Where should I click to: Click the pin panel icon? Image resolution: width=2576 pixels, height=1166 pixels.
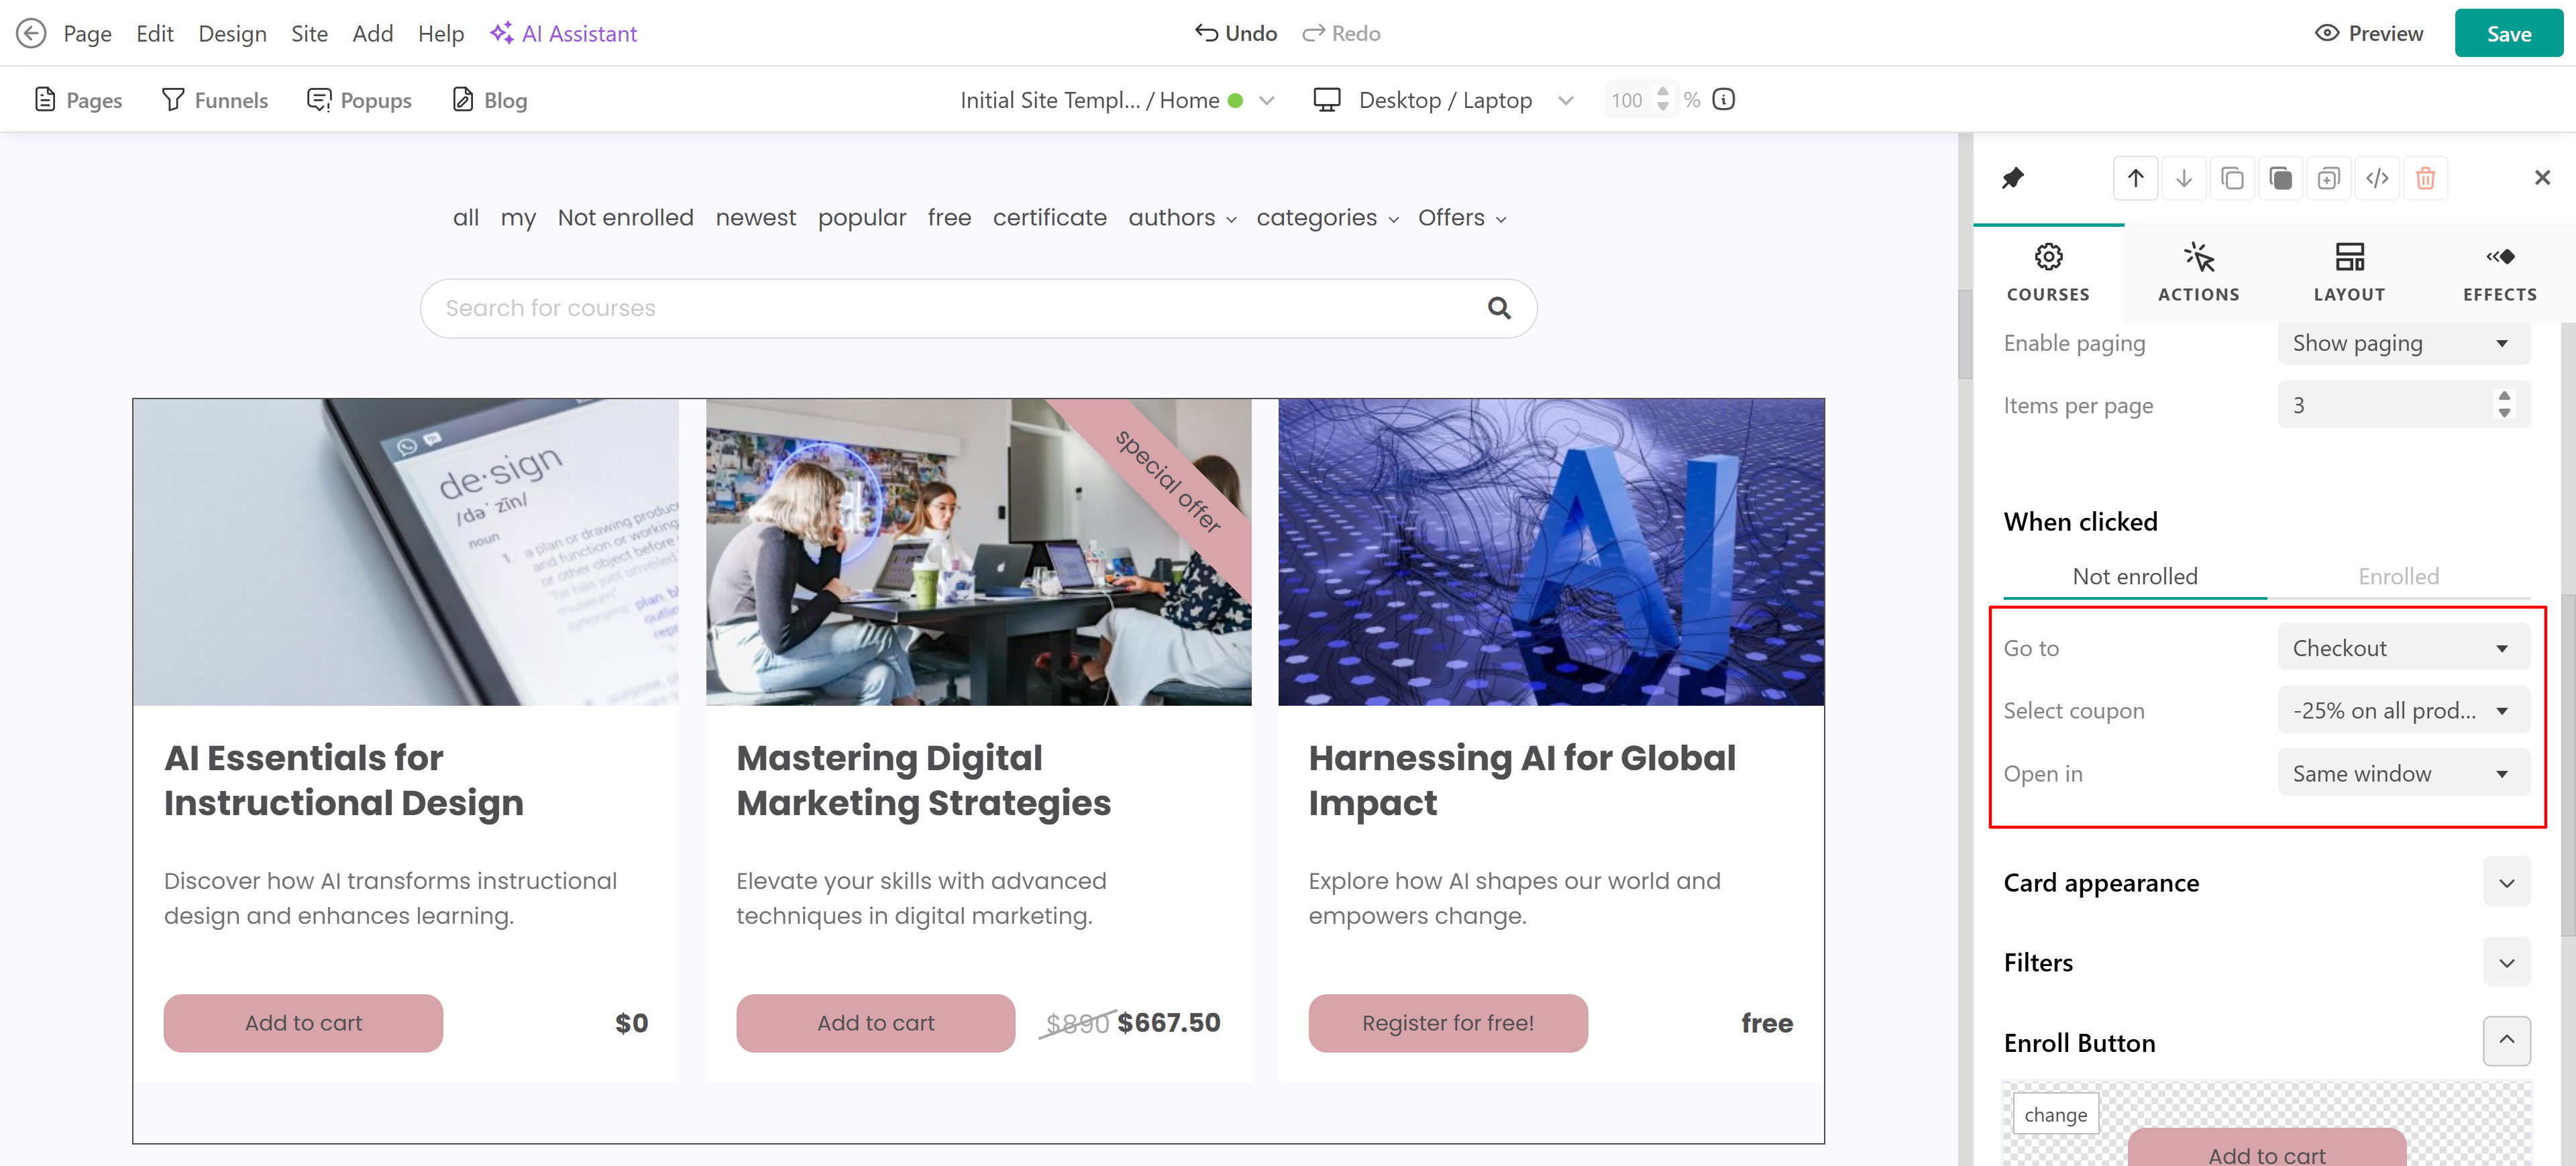pyautogui.click(x=2012, y=178)
